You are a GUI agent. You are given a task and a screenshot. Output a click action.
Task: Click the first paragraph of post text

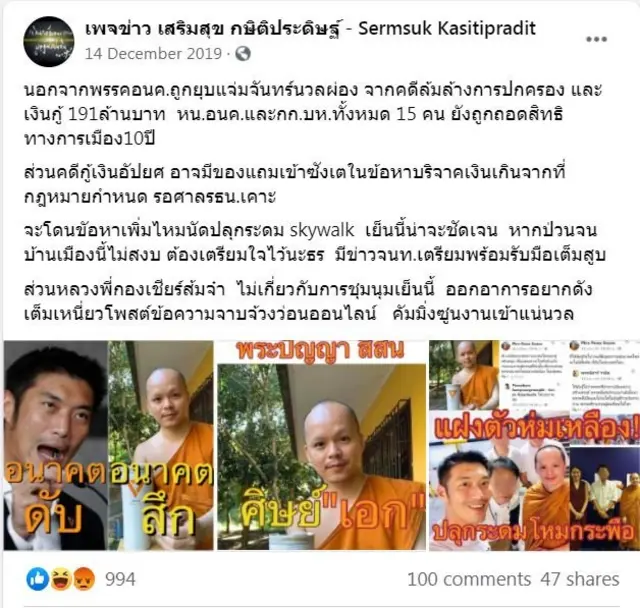pos(313,114)
